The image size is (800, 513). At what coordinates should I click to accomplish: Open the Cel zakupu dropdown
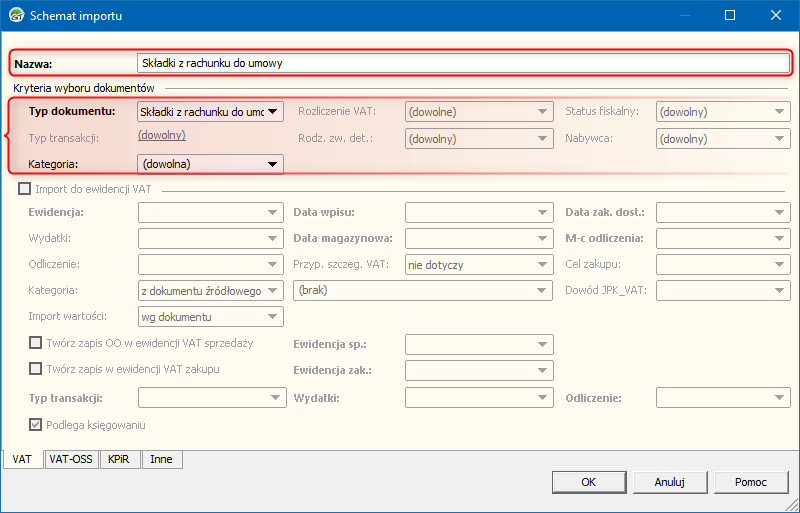coord(723,265)
